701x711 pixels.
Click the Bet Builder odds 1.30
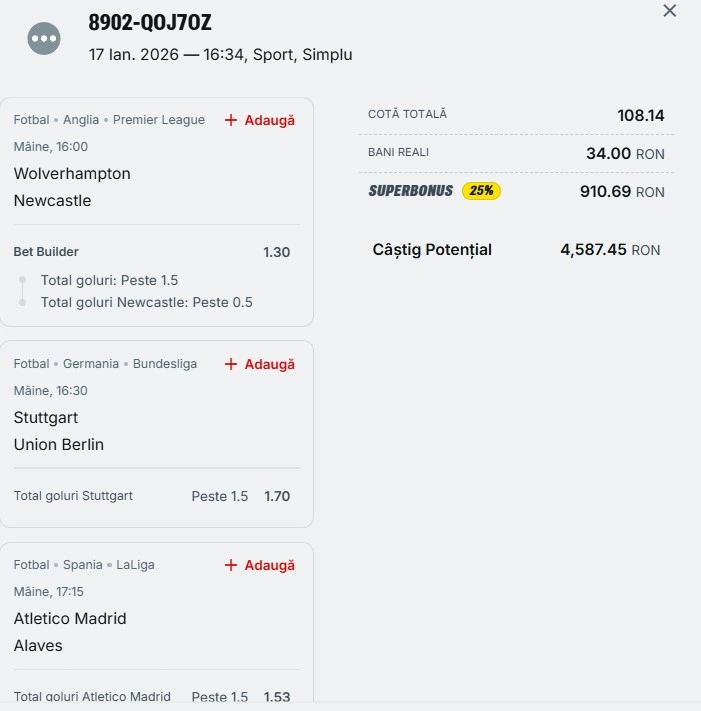277,252
